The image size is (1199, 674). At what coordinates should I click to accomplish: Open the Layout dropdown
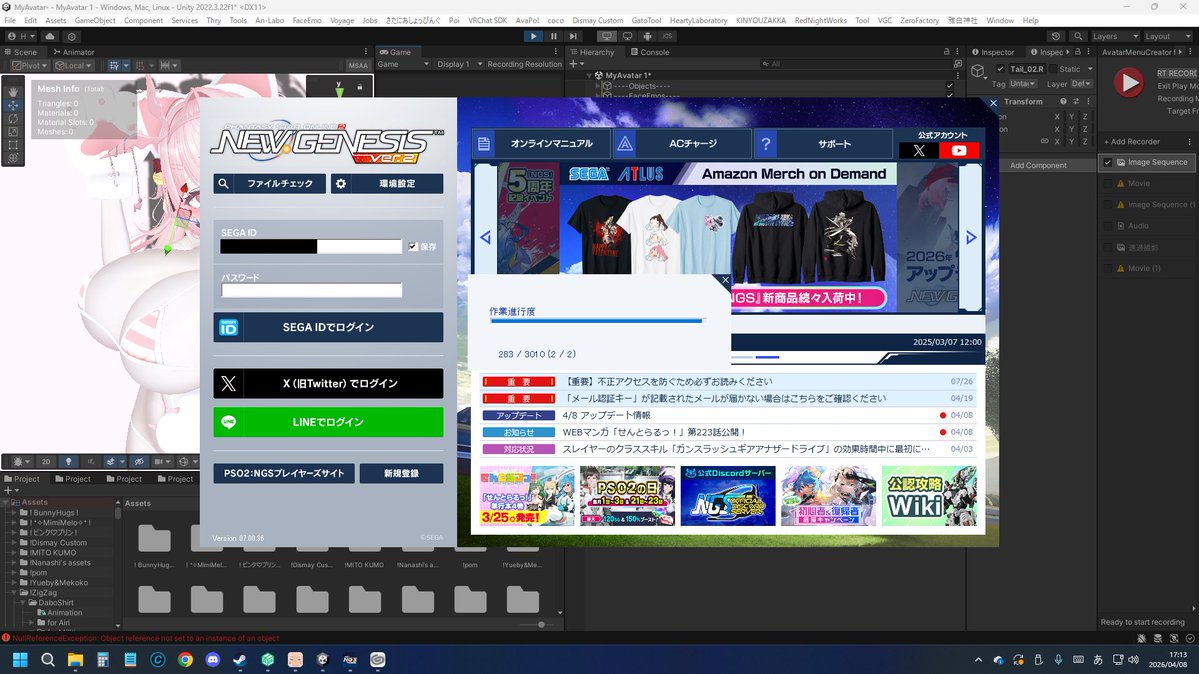1167,36
